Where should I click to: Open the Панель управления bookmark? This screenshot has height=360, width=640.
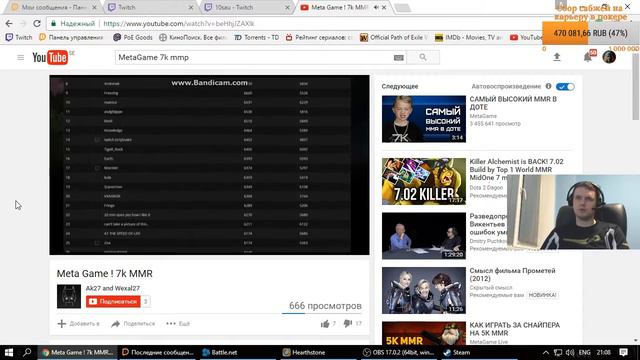(71, 38)
